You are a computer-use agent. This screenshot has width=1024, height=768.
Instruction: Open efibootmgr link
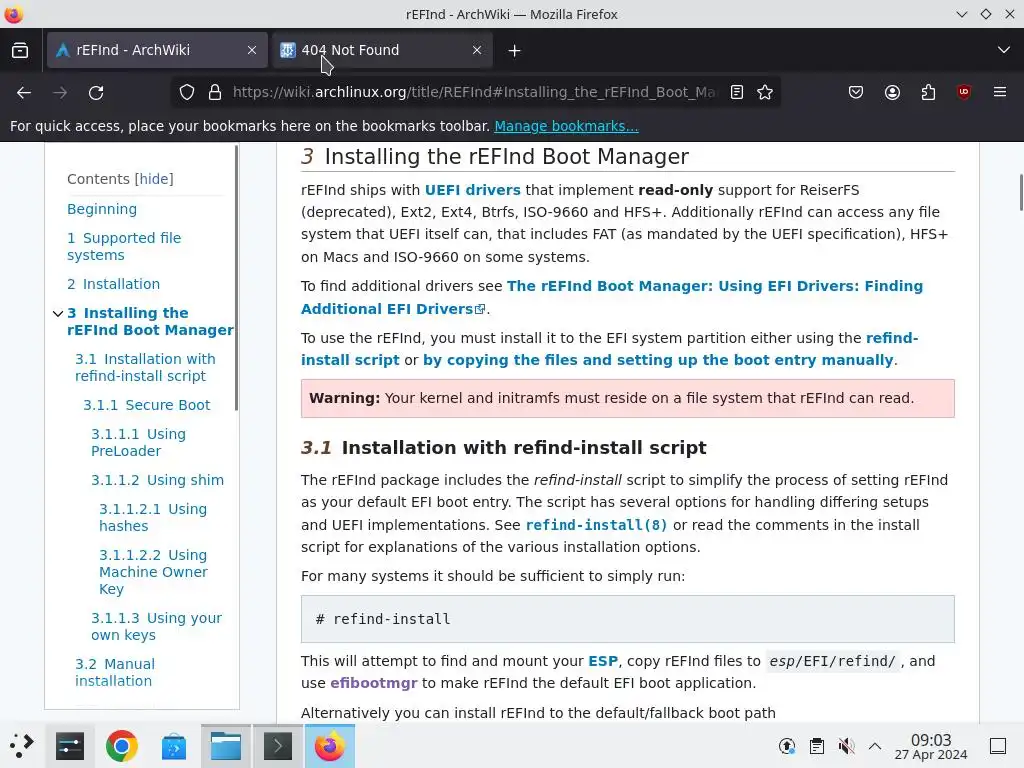[374, 683]
